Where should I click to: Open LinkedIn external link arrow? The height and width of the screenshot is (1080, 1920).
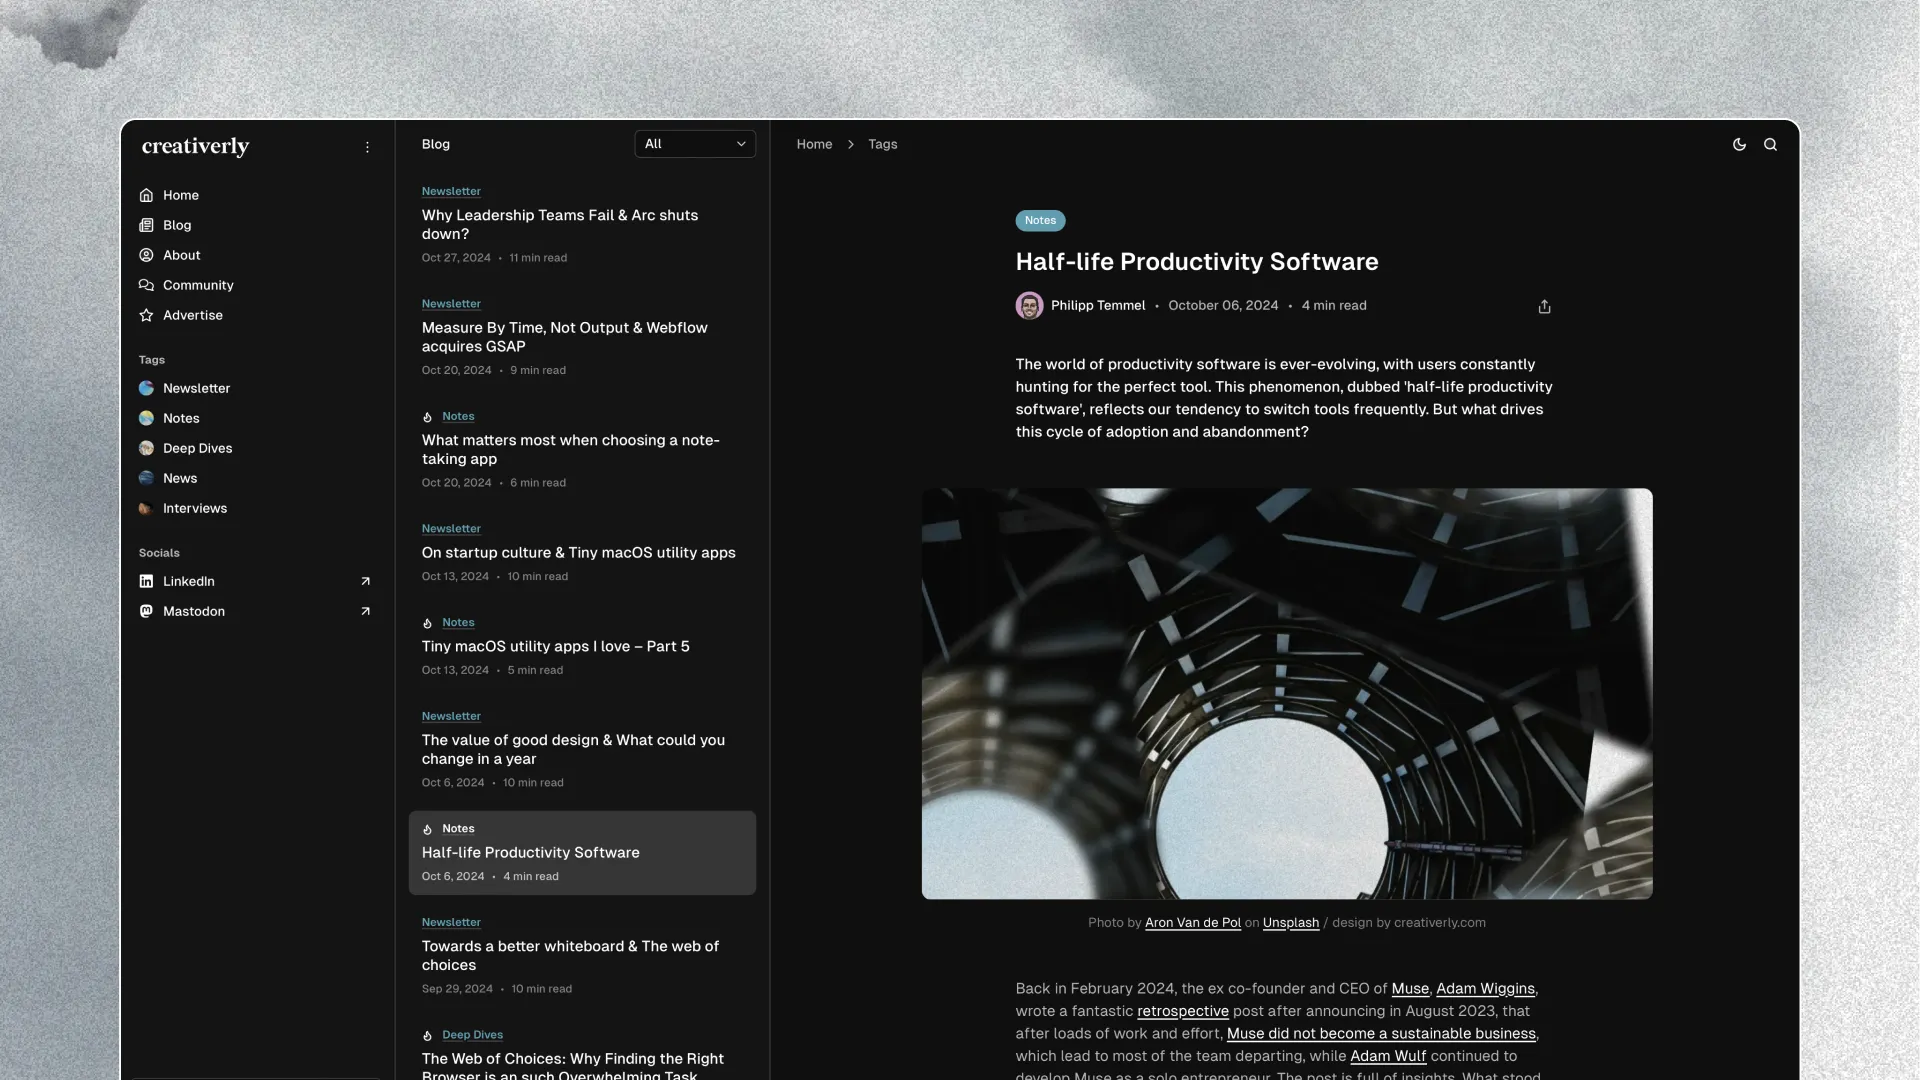point(365,581)
